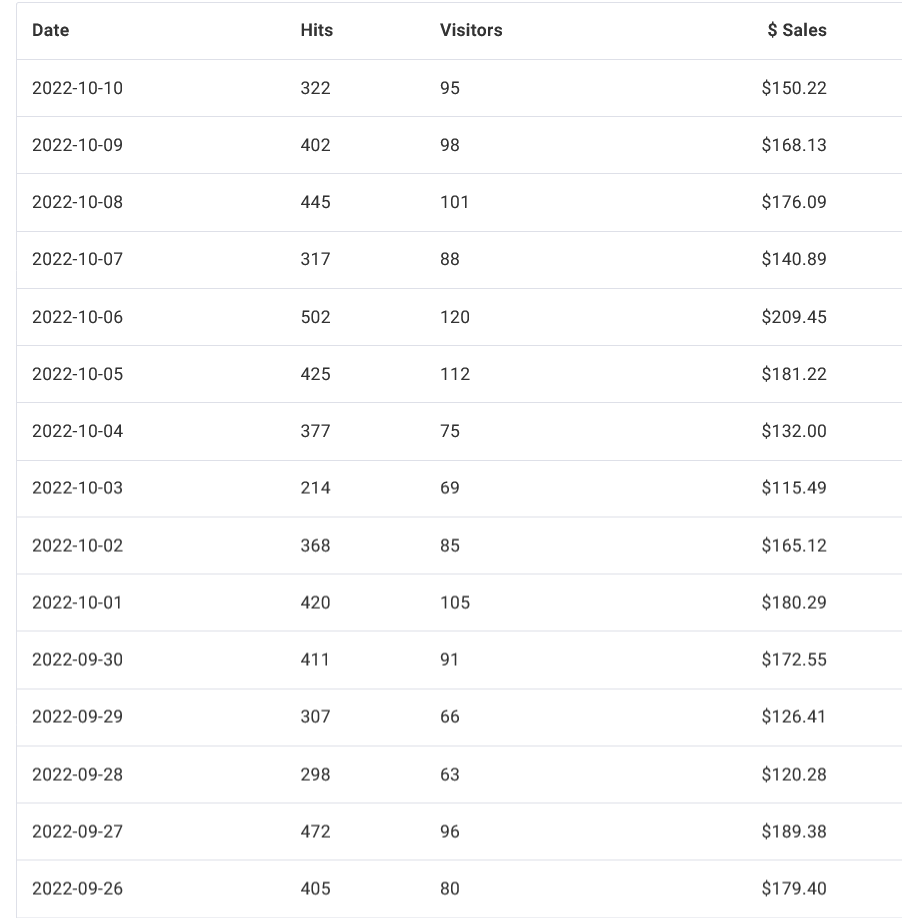Screen dimensions: 902x918
Task: Select the 2022-10-03 row date
Action: coord(77,488)
